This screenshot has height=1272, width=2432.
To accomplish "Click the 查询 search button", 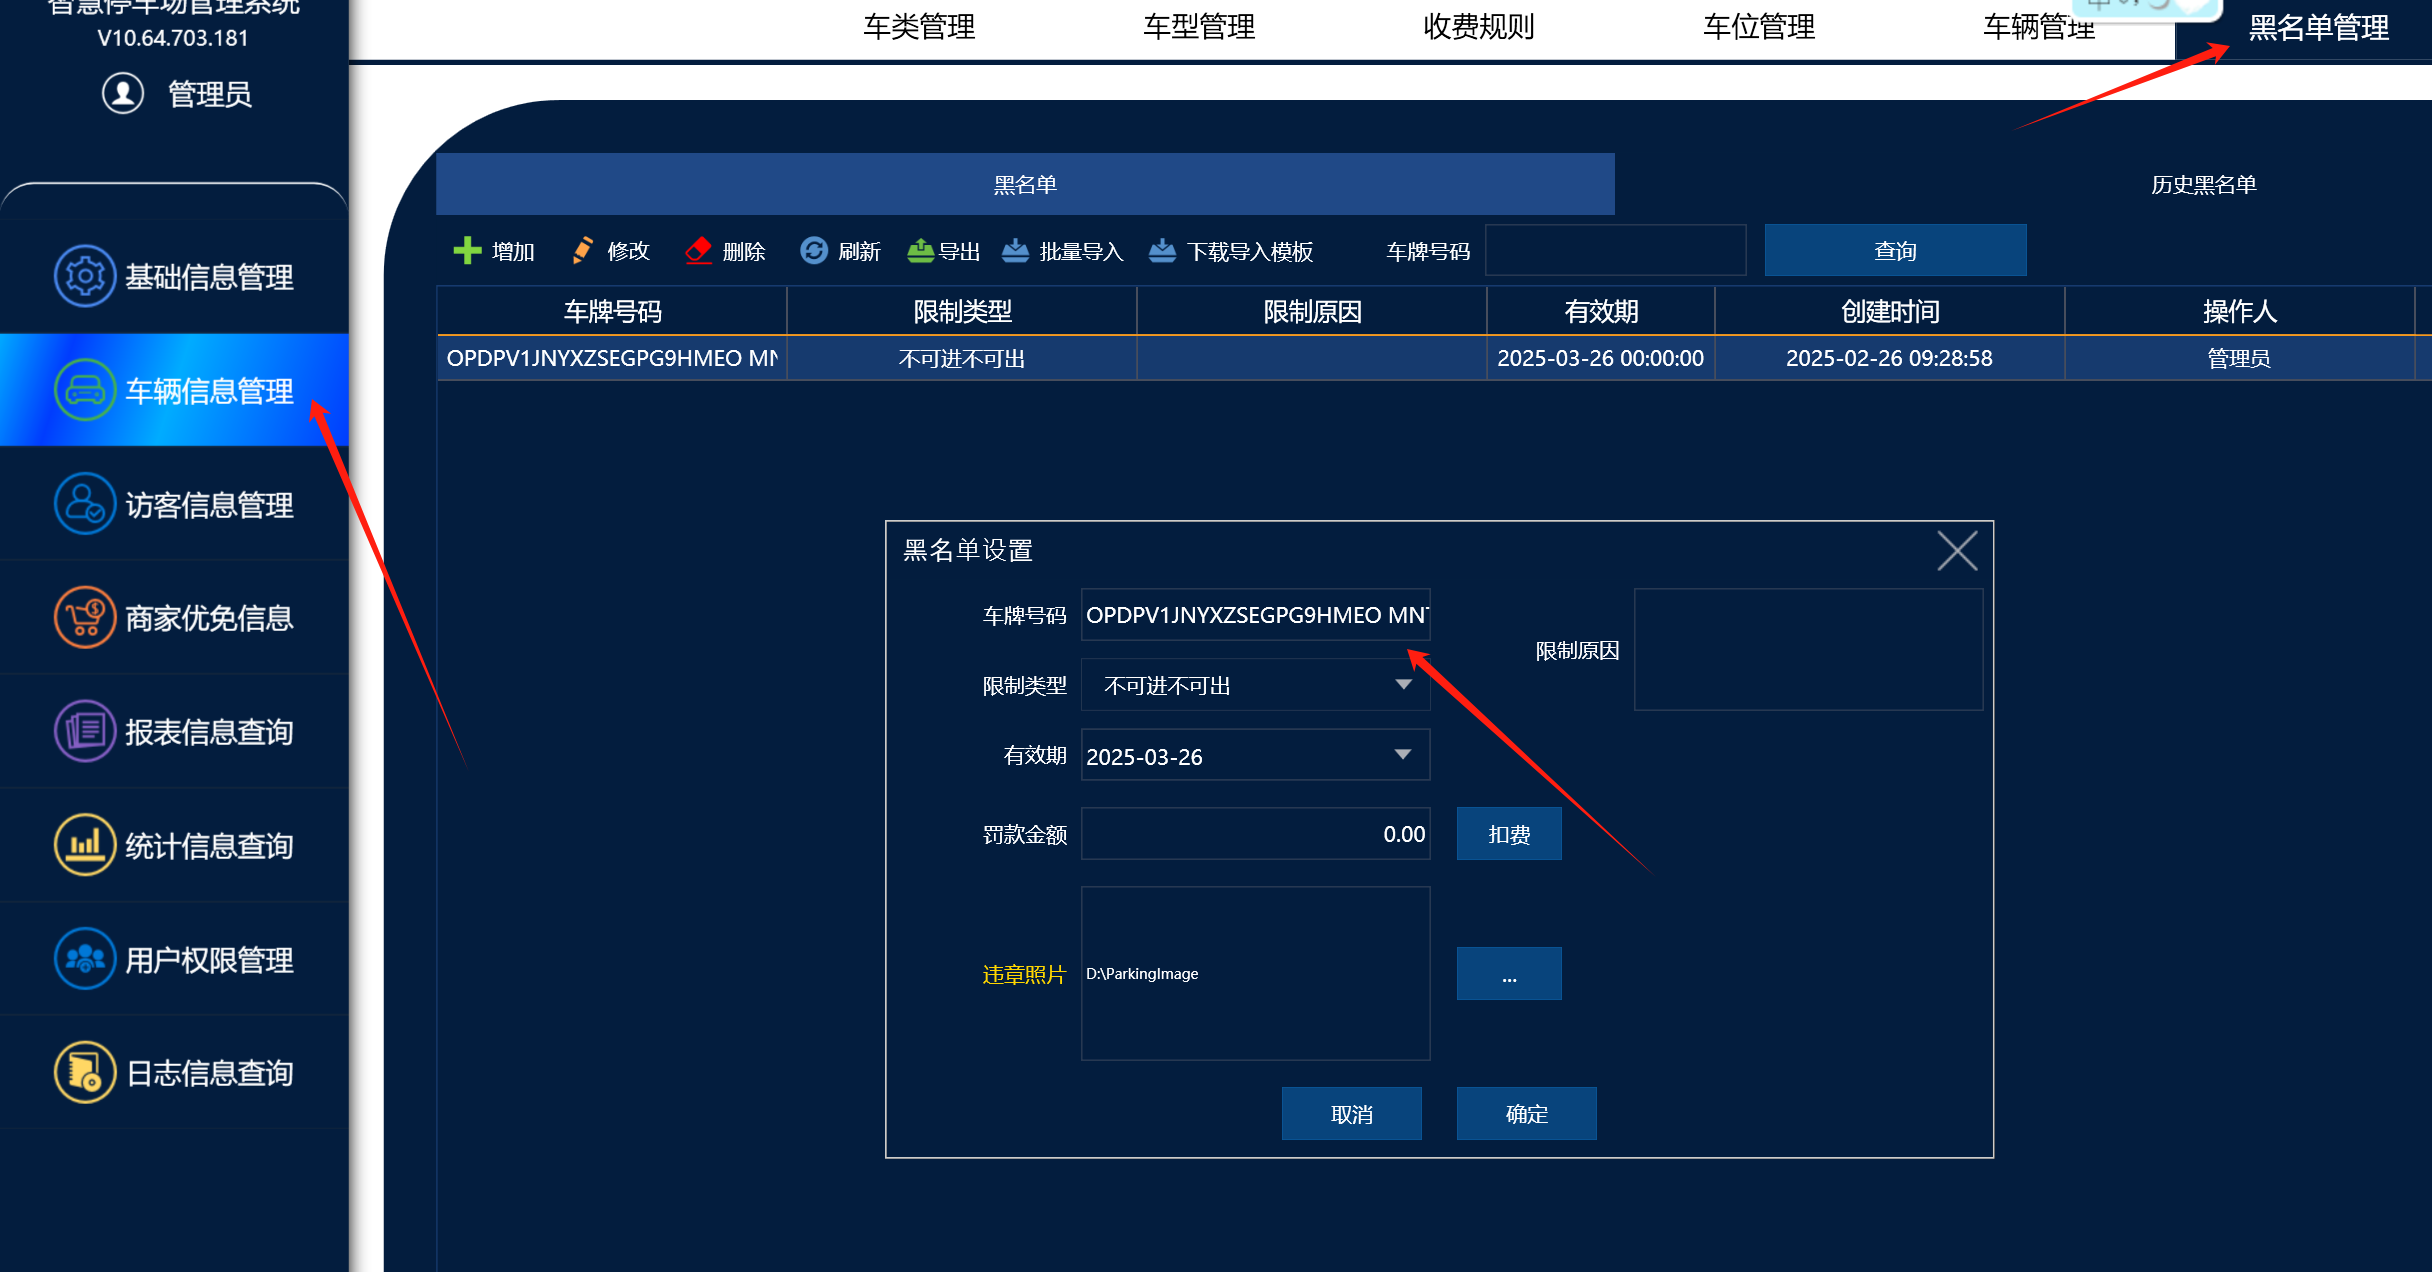I will 1895,250.
